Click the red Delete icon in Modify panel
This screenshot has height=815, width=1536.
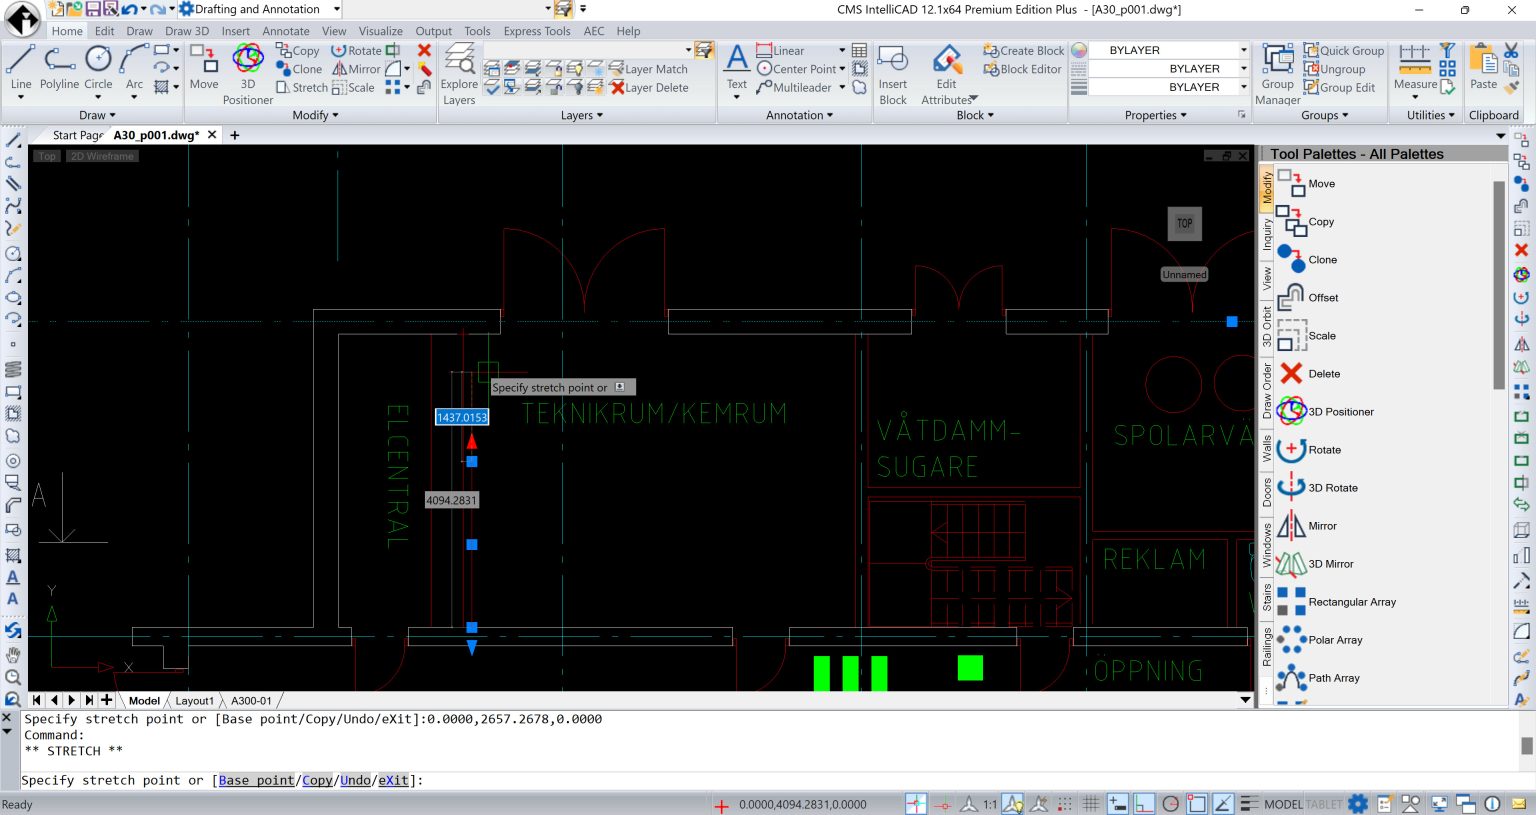[x=424, y=51]
